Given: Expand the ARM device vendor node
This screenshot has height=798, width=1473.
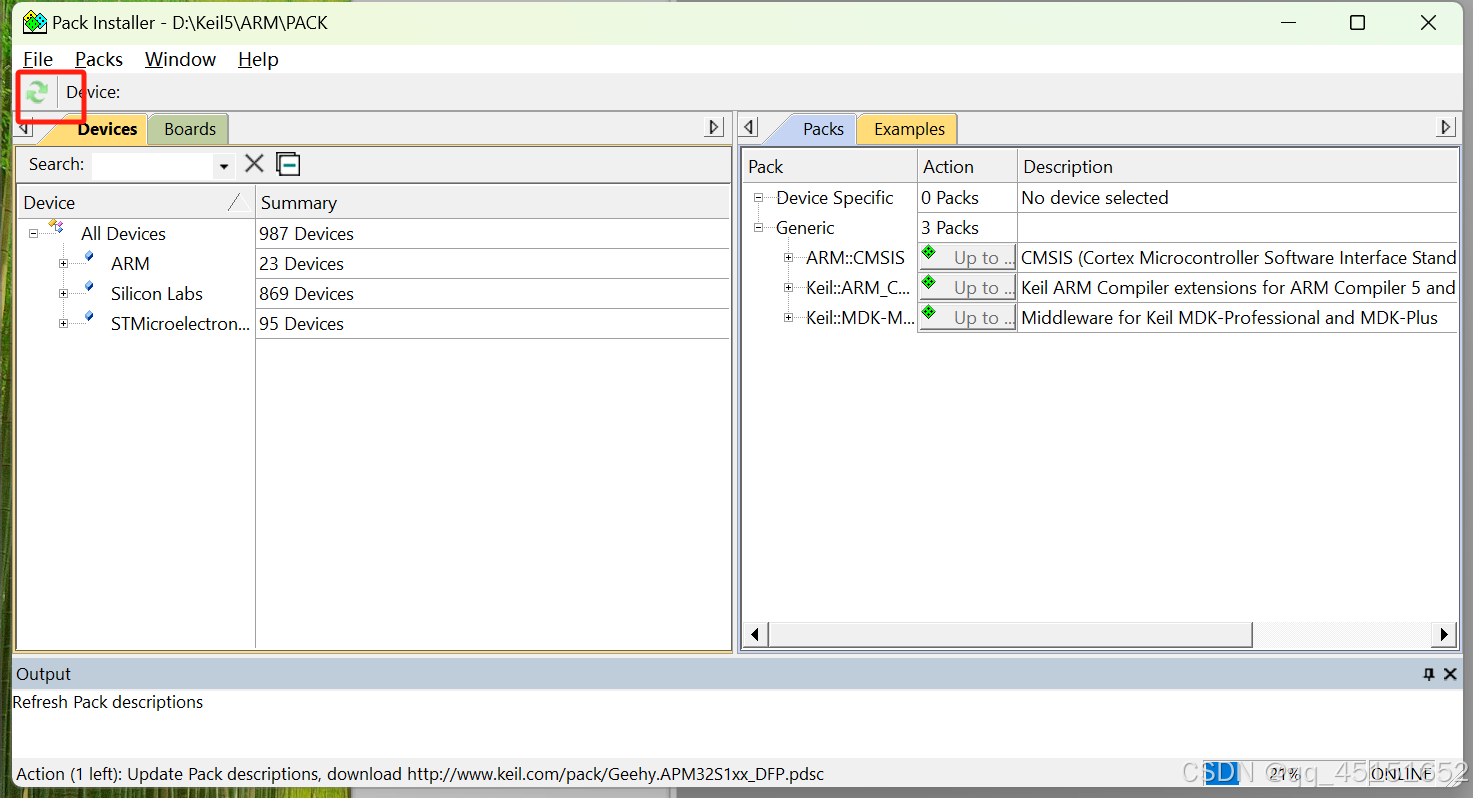Looking at the screenshot, I should coord(63,264).
